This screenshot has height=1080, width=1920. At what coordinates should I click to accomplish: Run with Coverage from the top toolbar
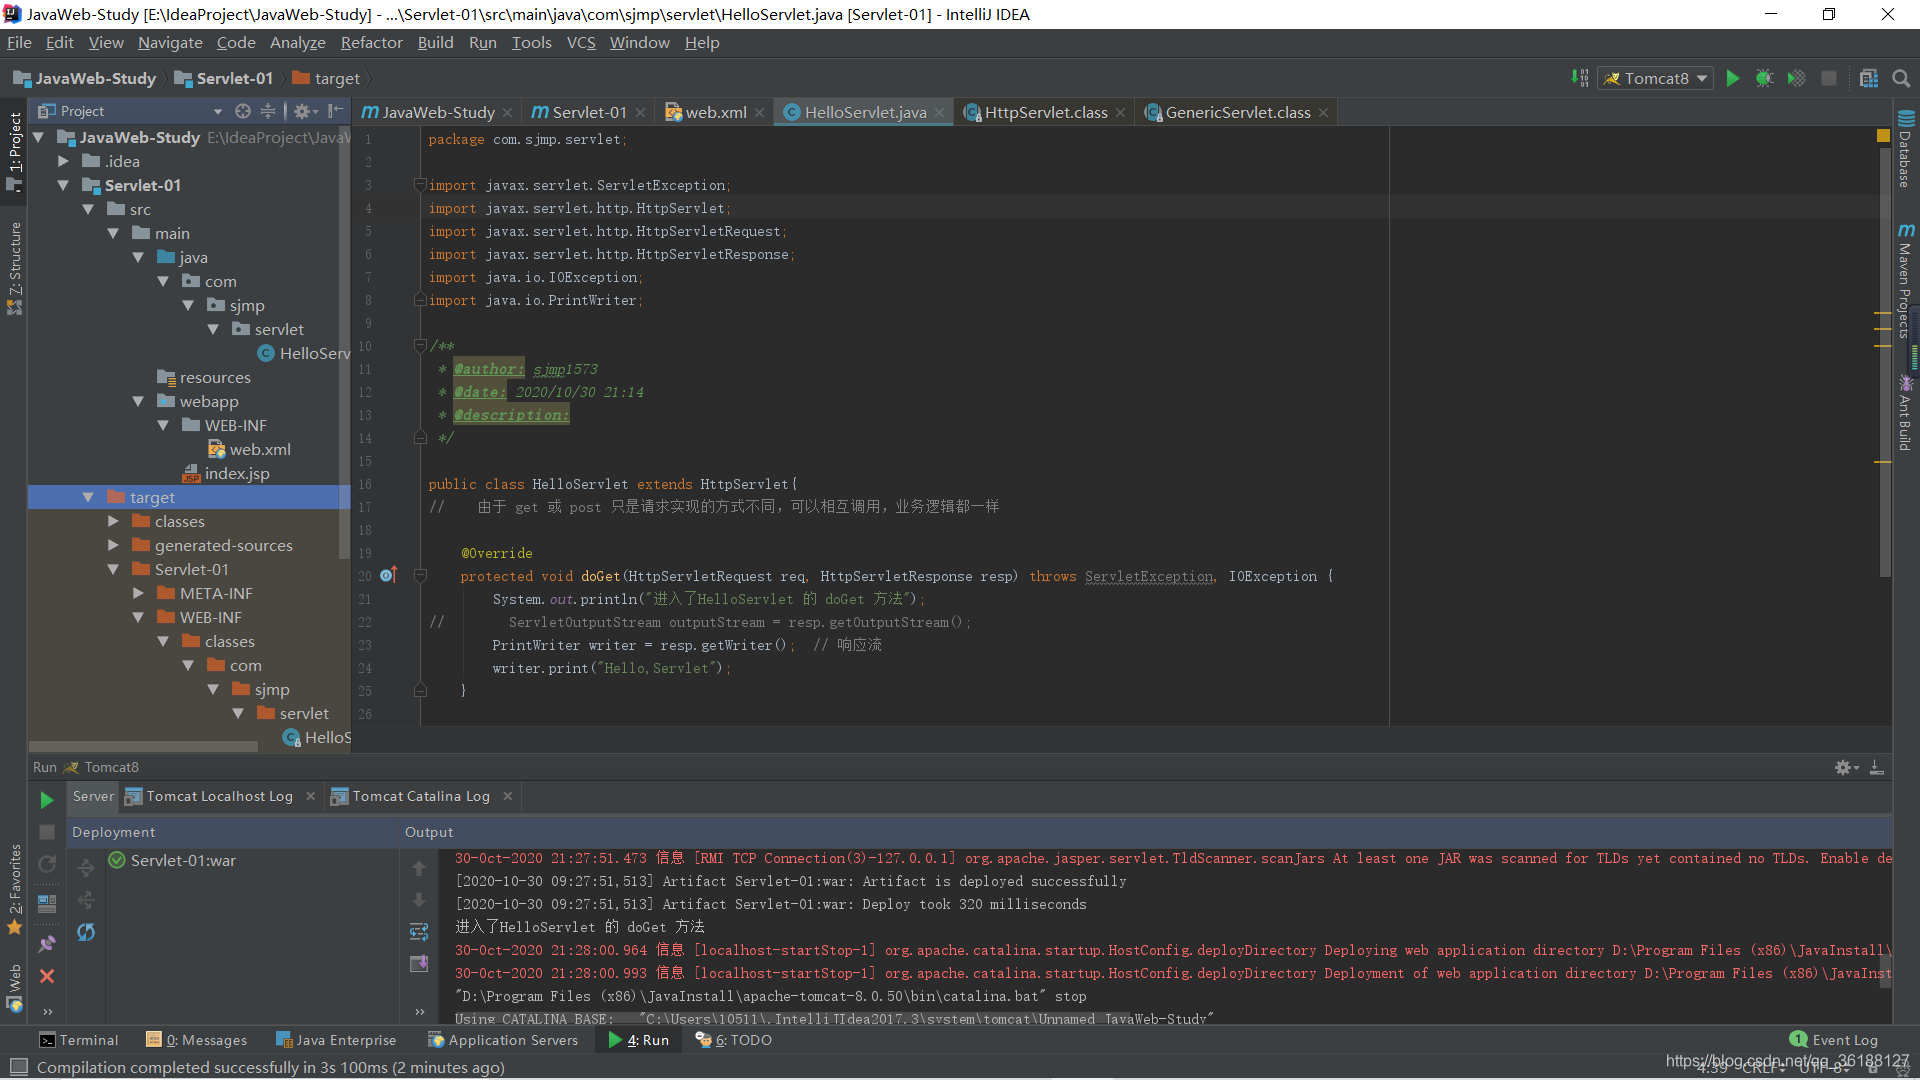(x=1797, y=78)
